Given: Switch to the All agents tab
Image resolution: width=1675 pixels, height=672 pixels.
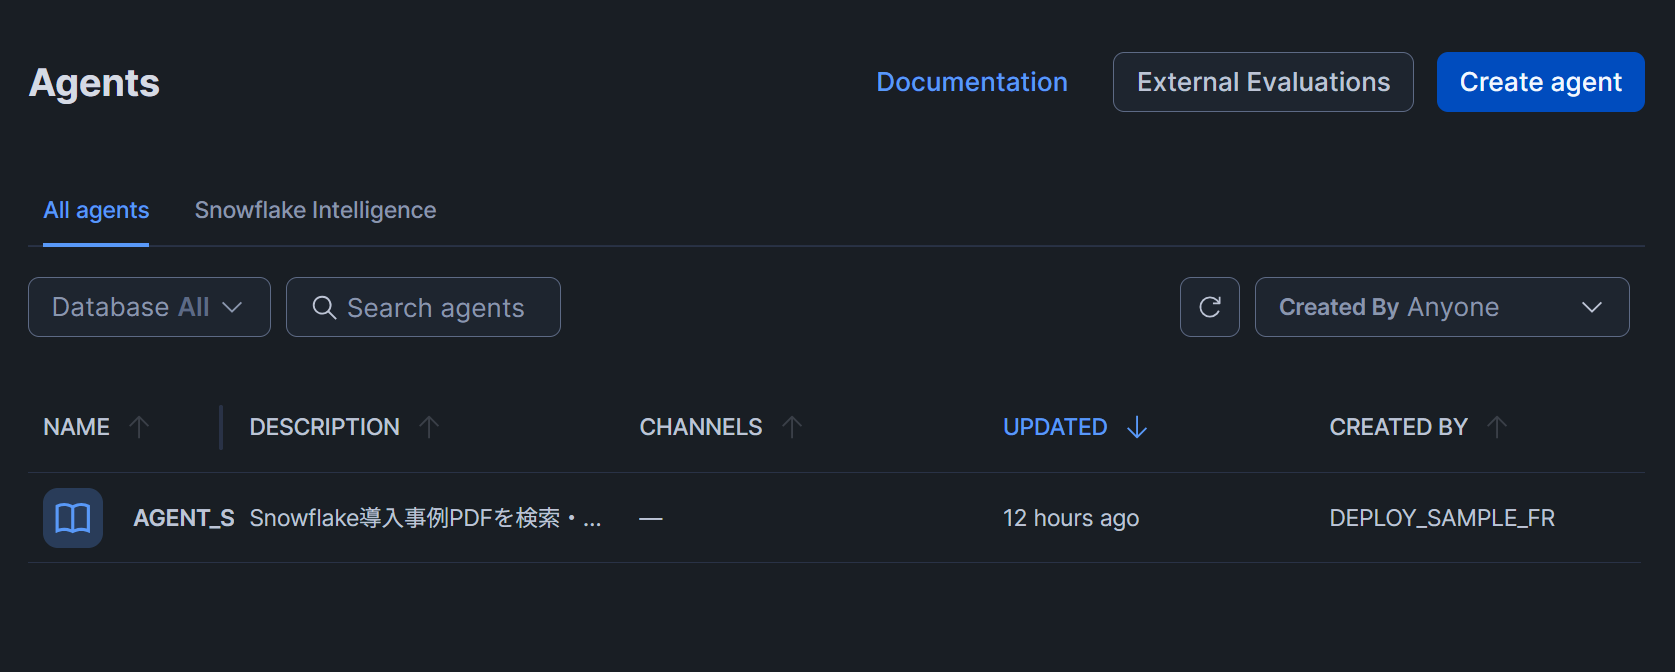Looking at the screenshot, I should click(96, 210).
